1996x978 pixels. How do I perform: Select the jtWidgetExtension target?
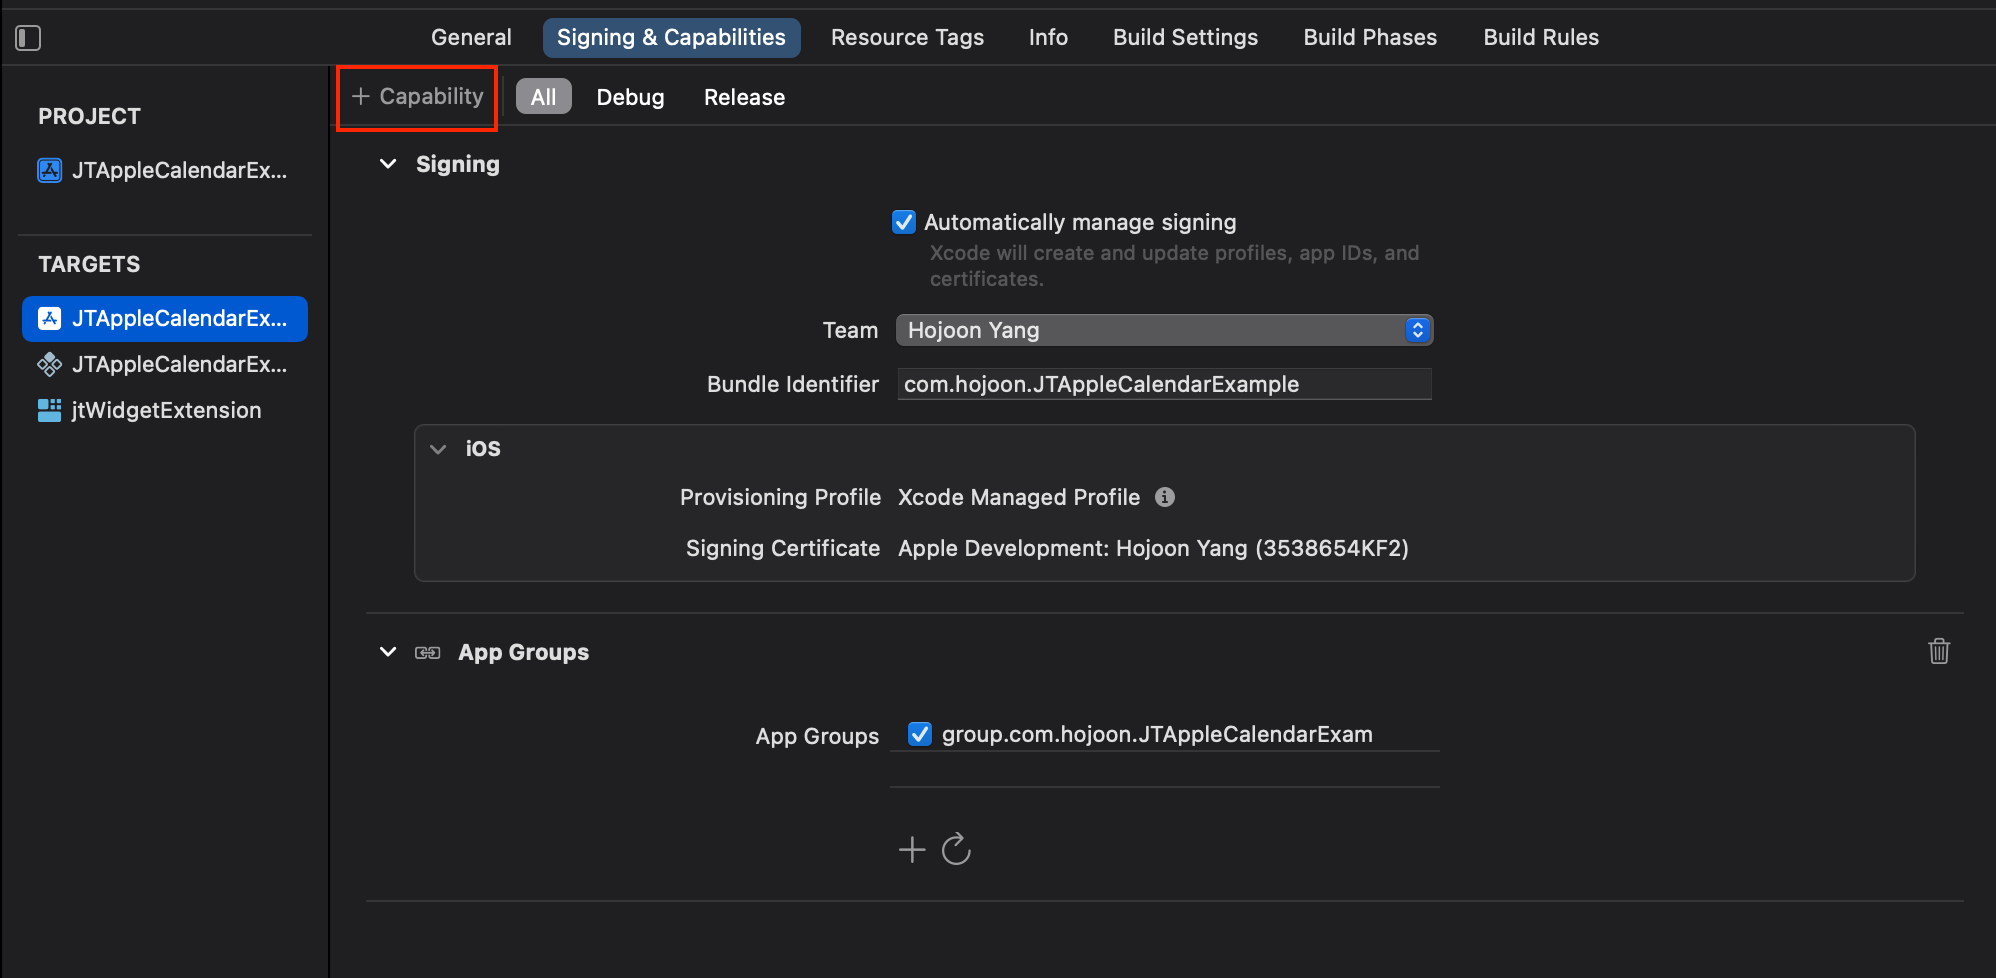165,410
